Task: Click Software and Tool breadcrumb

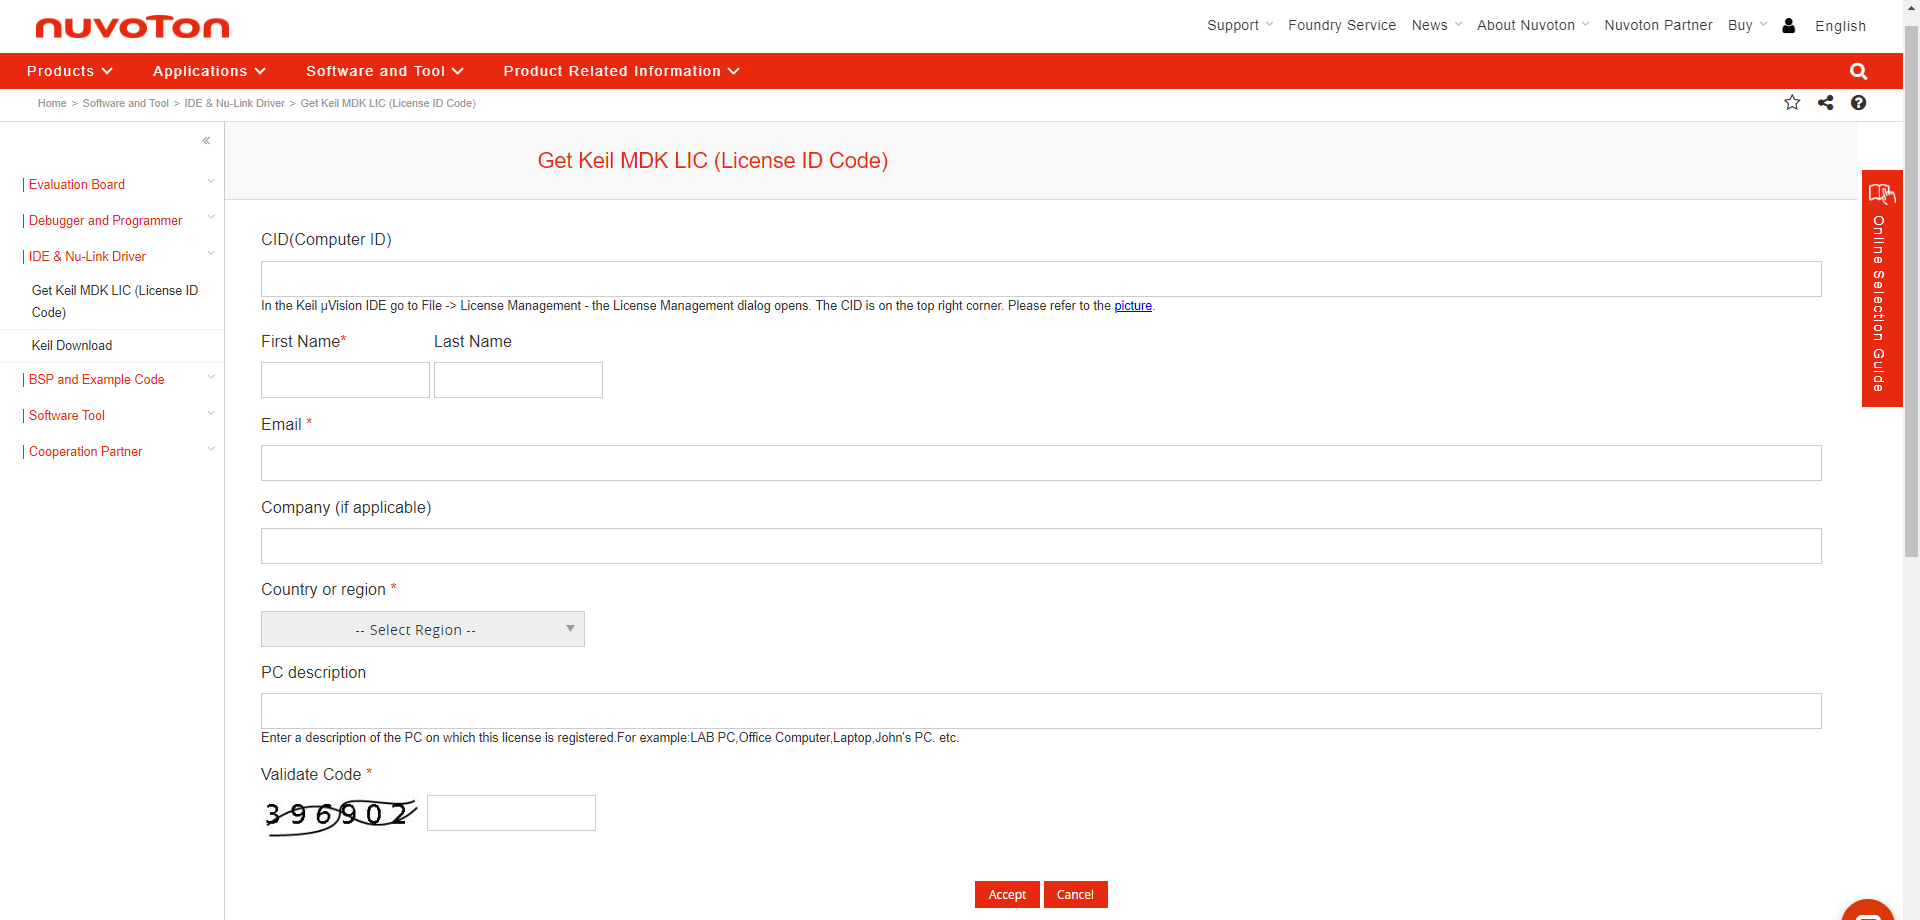Action: 126,103
